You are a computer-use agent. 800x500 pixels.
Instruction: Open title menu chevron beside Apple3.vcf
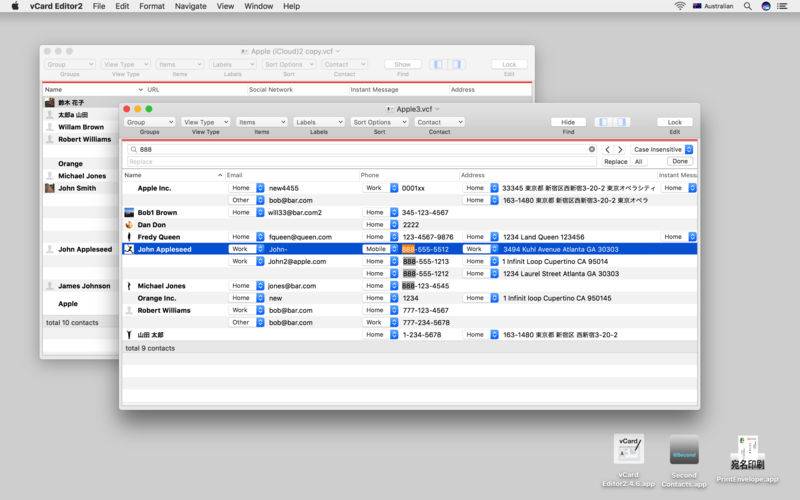click(x=437, y=109)
